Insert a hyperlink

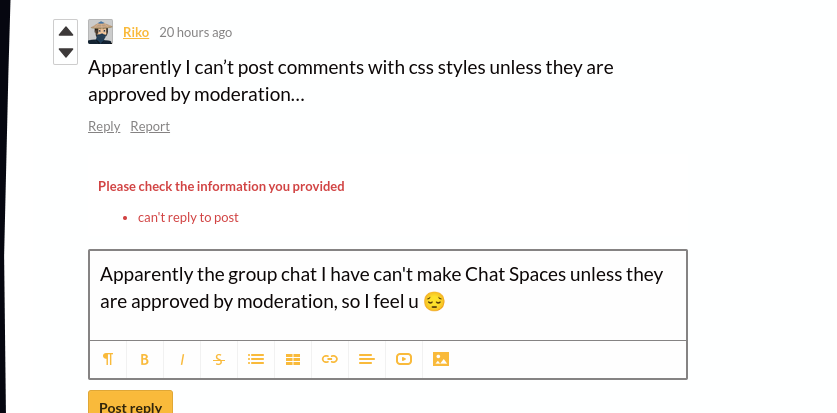329,359
